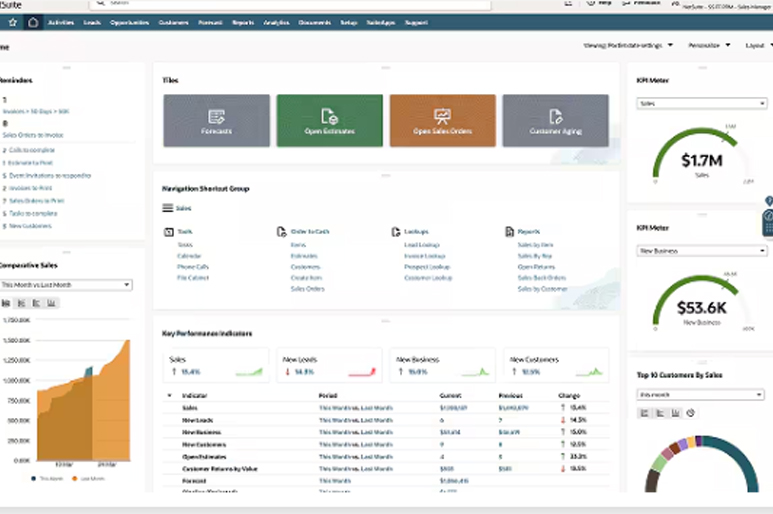This screenshot has height=514, width=773.
Task: Click the hamburger menu icon beside Sales
Action: [x=168, y=208]
